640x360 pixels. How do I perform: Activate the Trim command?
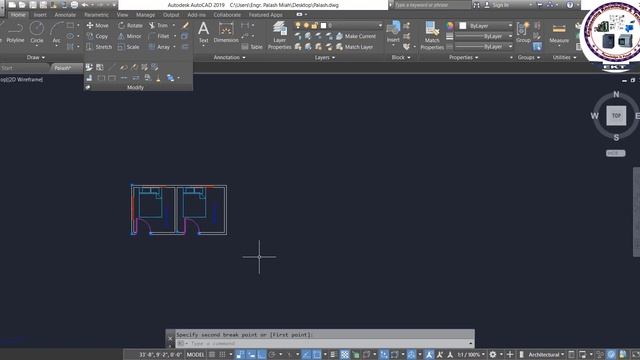pos(158,25)
